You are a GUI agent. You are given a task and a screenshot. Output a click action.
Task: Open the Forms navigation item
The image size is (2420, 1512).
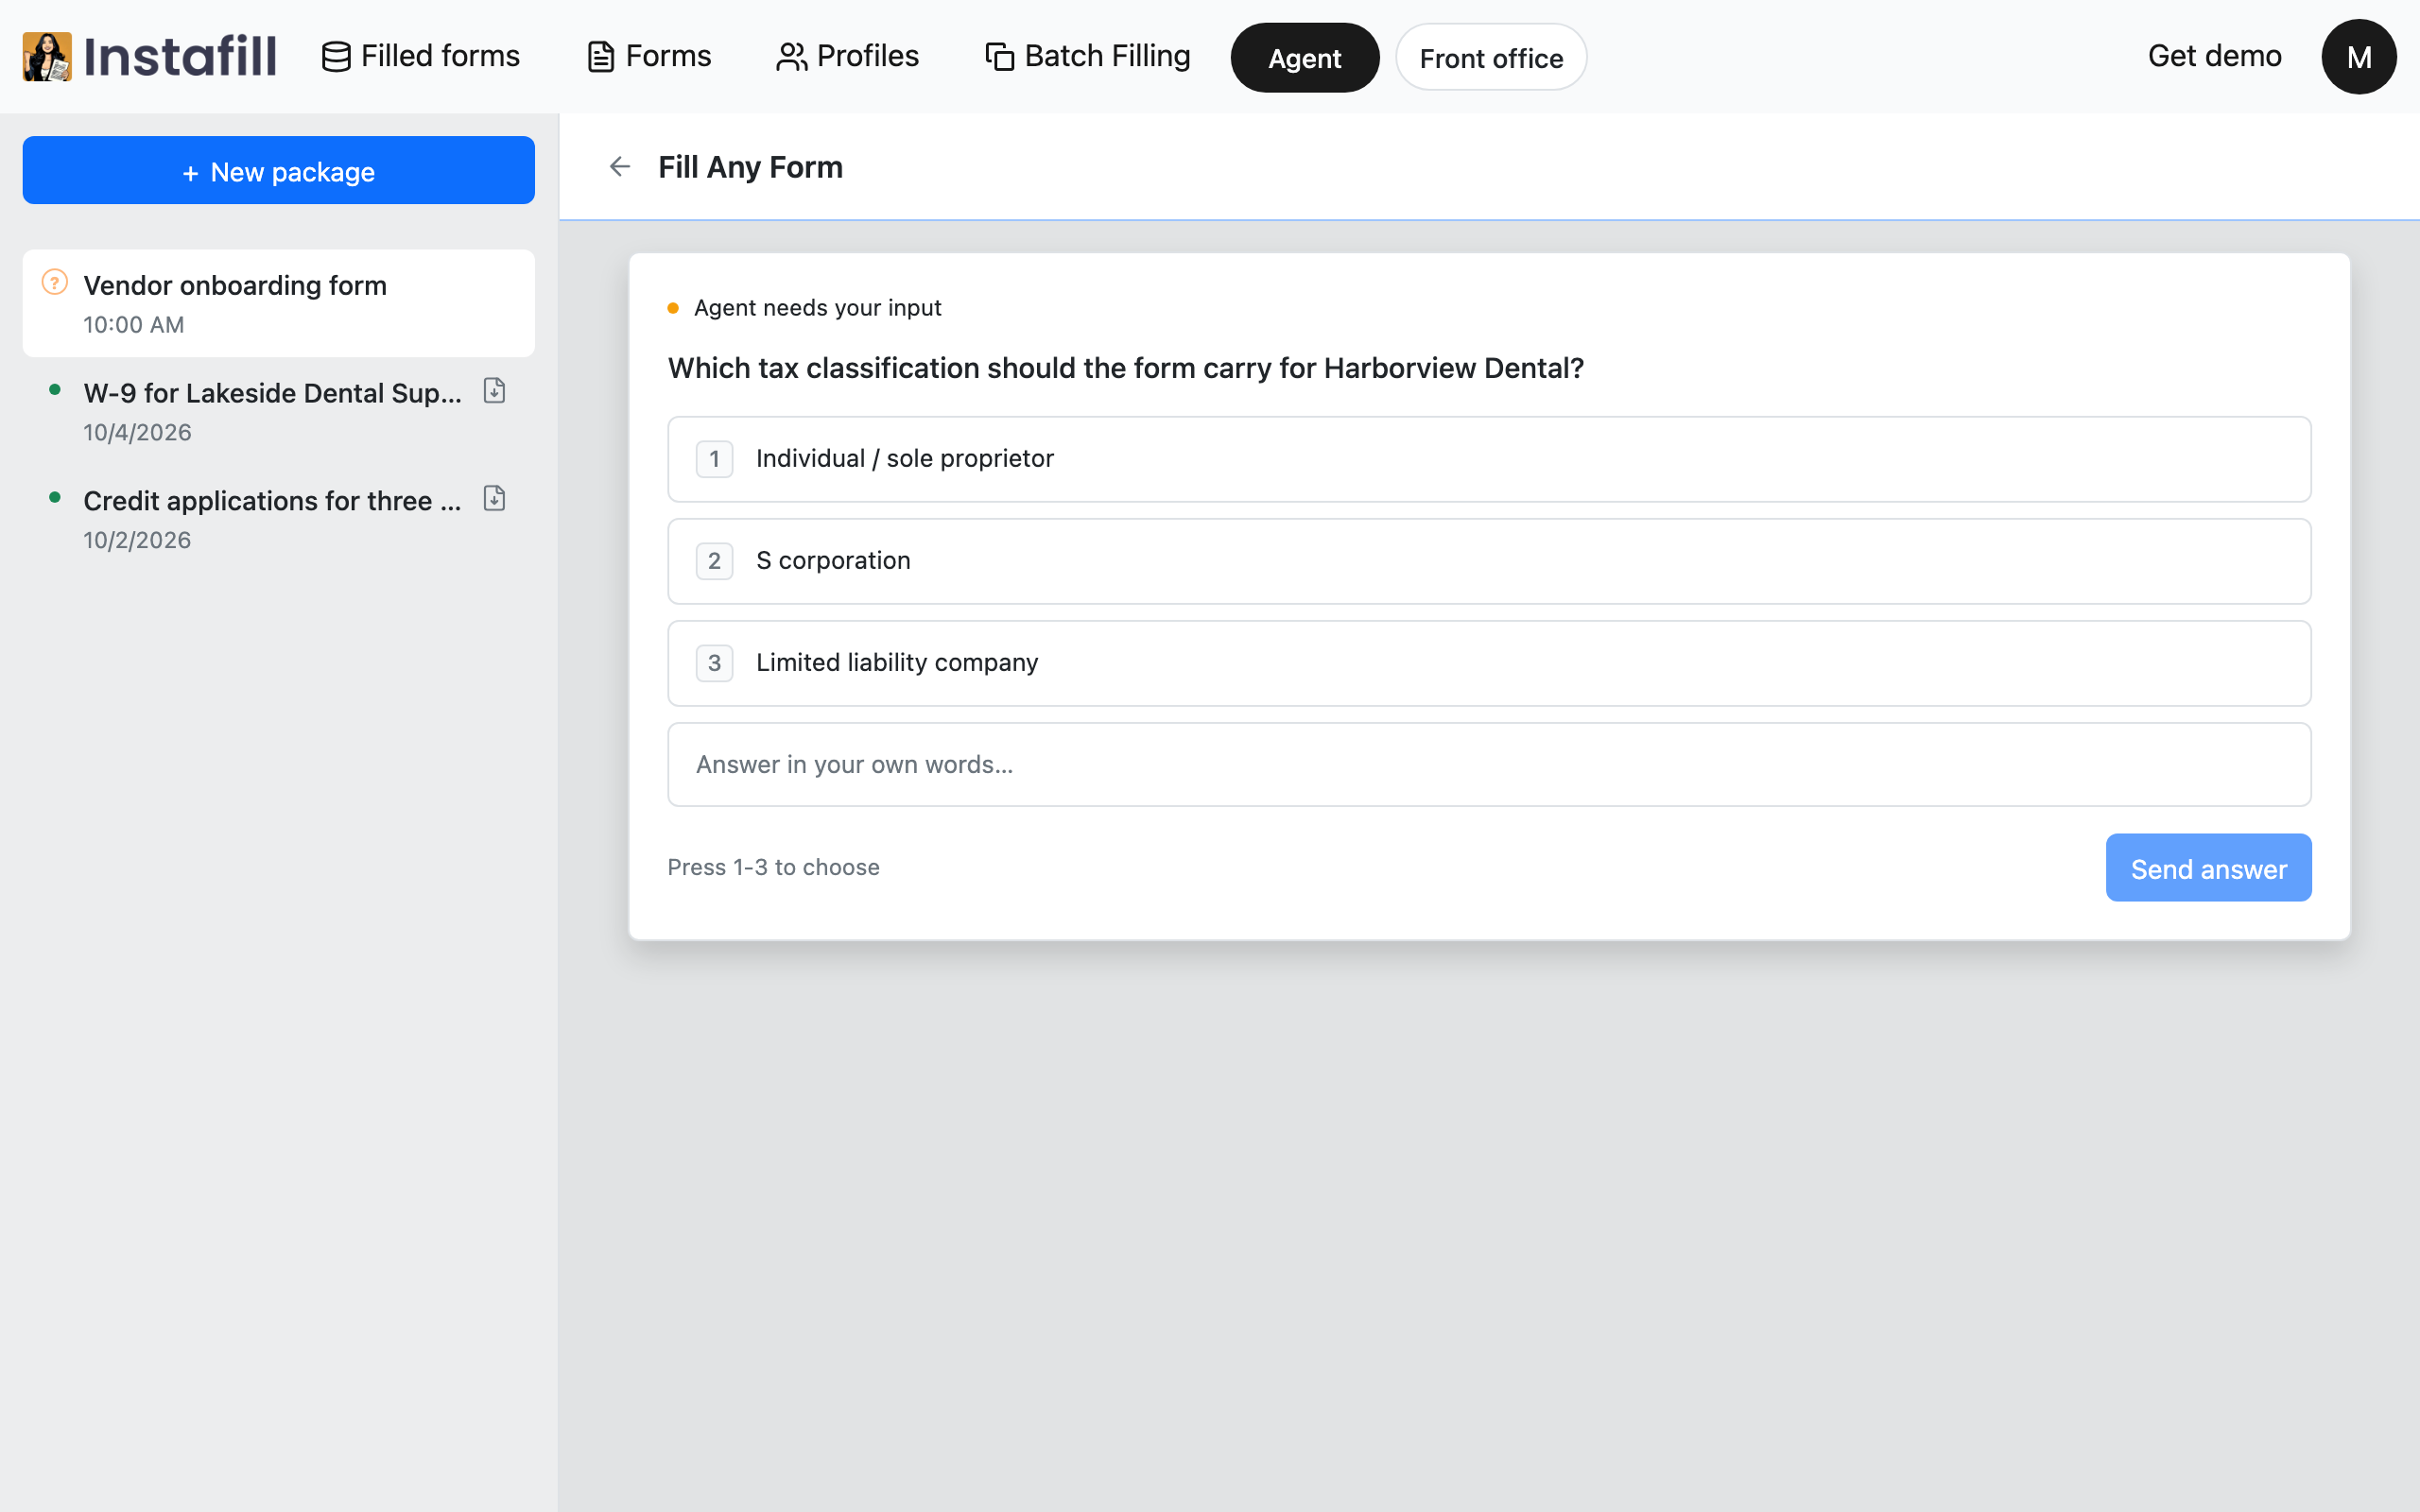point(649,56)
